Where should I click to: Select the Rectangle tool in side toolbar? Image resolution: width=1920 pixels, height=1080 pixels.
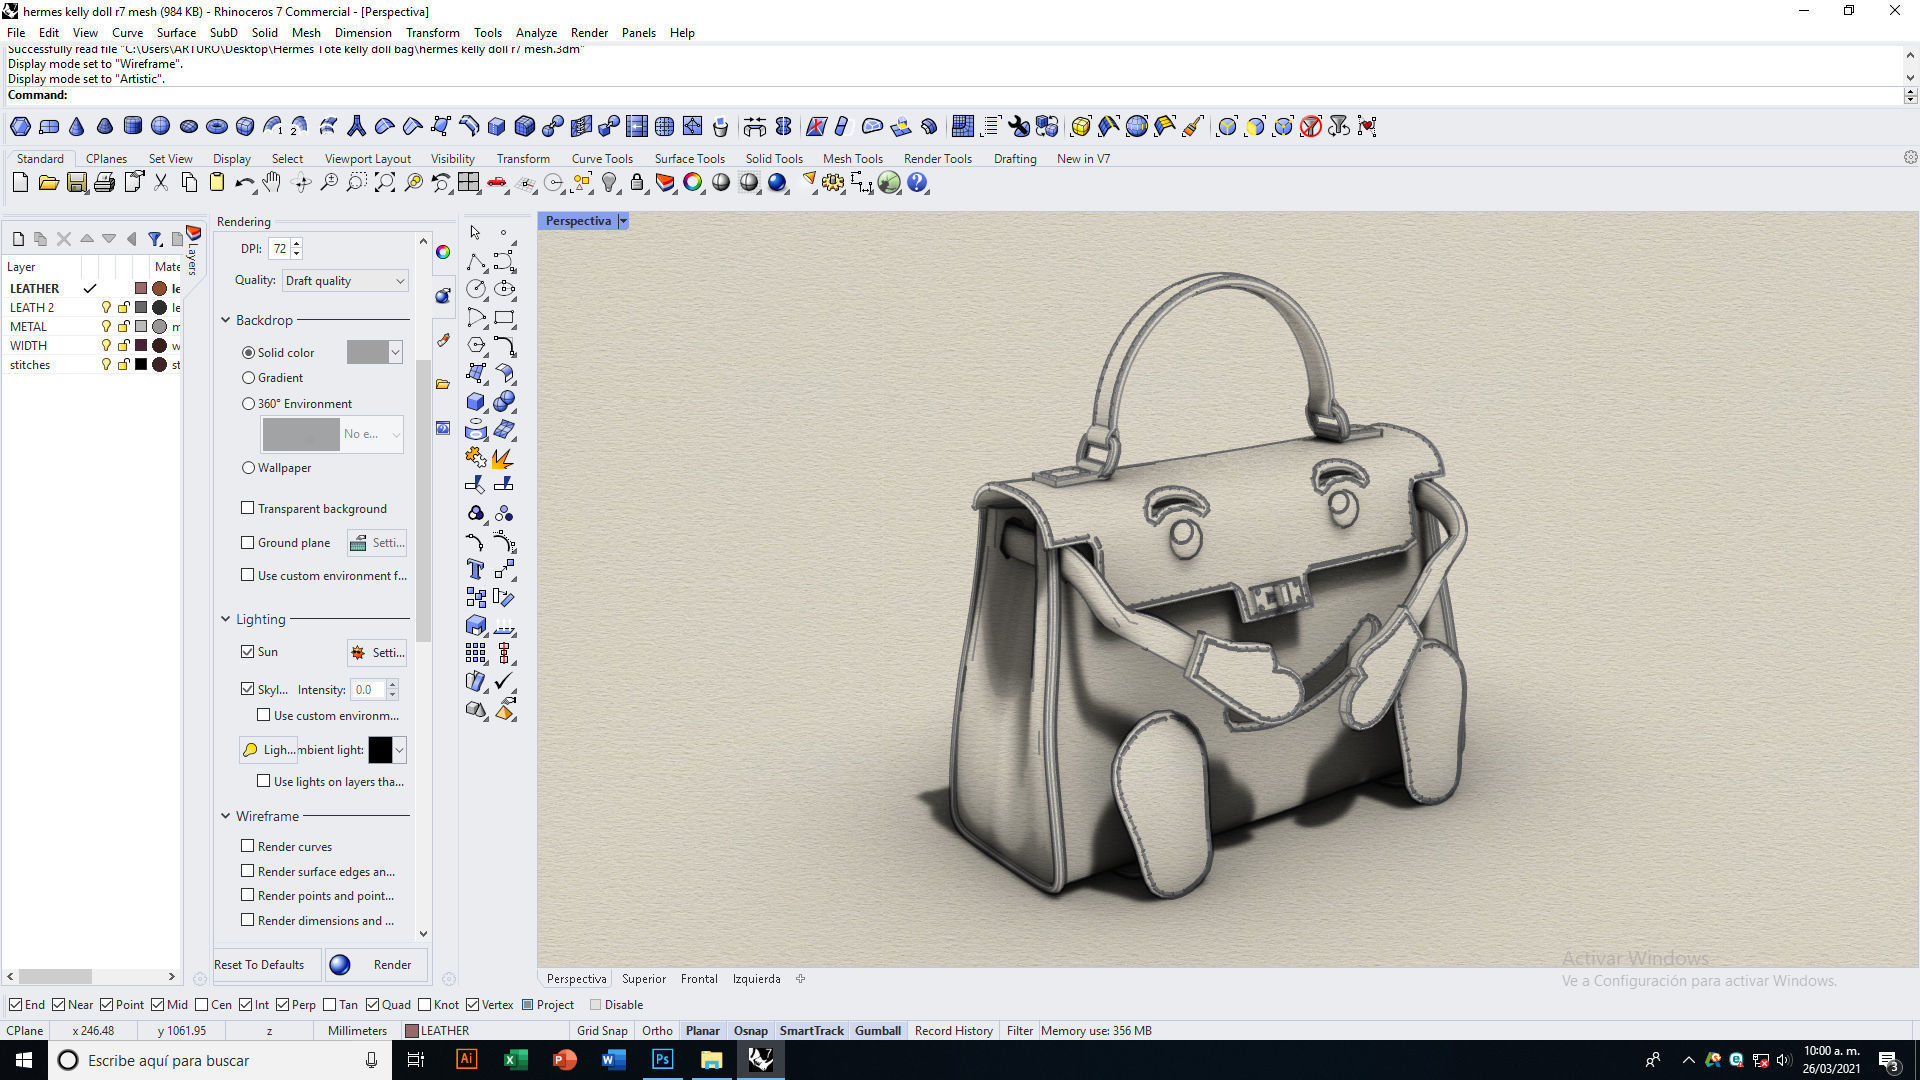tap(504, 318)
